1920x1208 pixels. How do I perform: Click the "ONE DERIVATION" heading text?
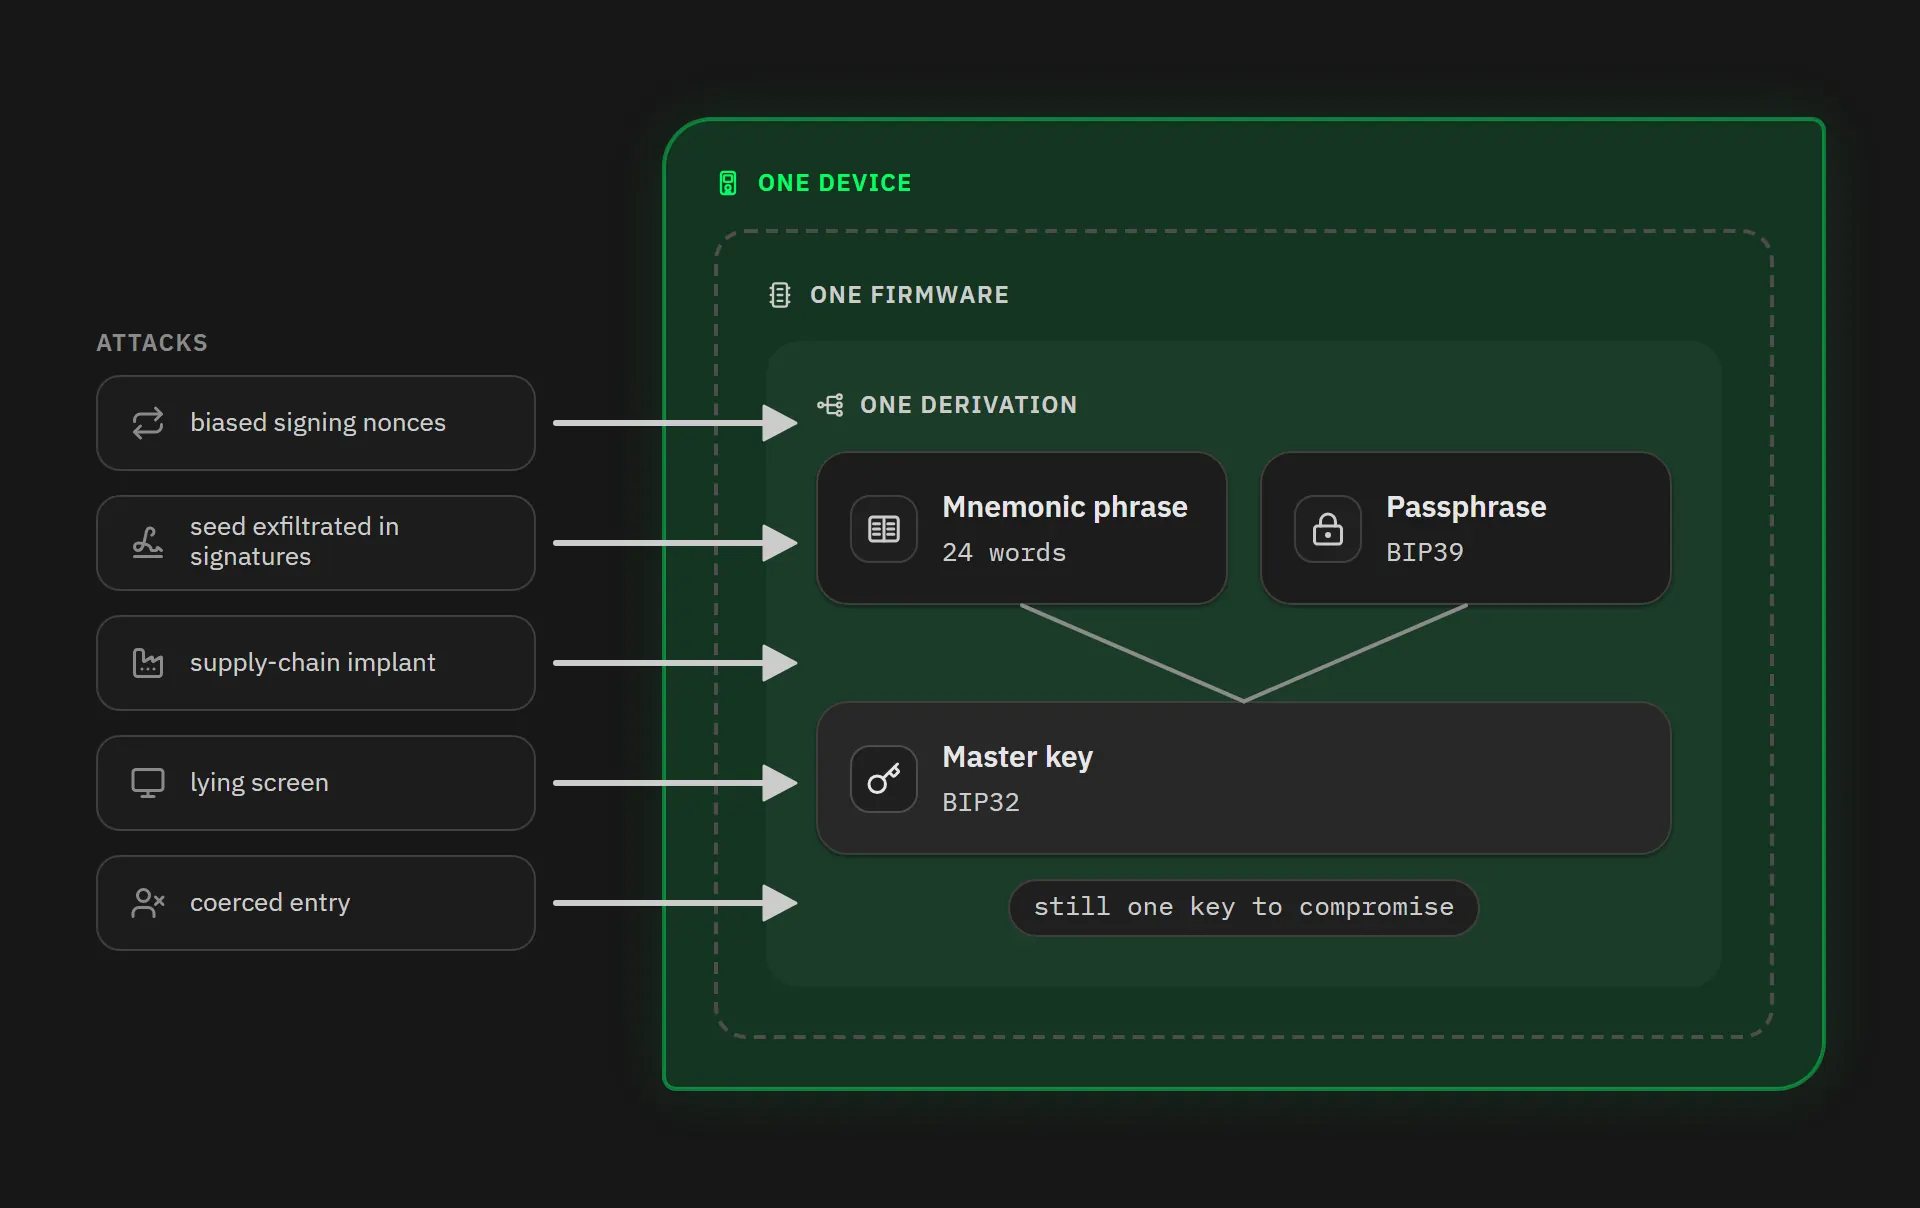click(x=968, y=405)
